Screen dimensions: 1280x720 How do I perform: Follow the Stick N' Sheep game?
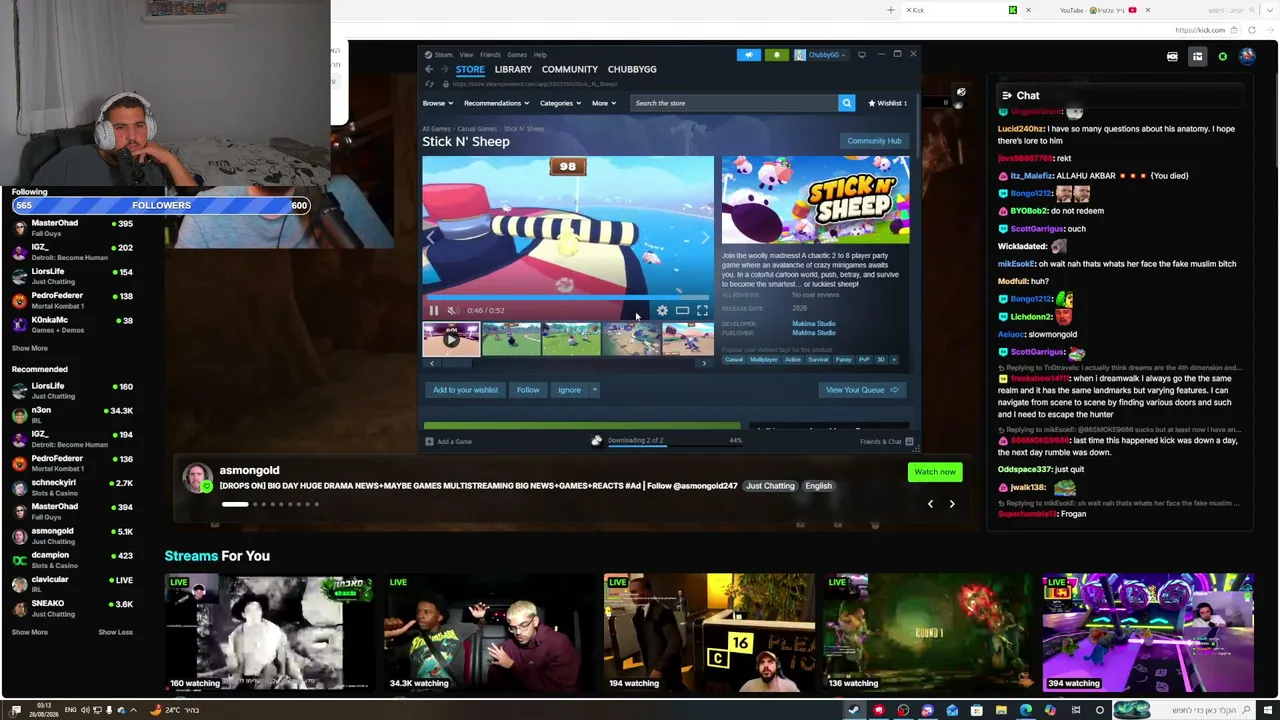tap(528, 390)
